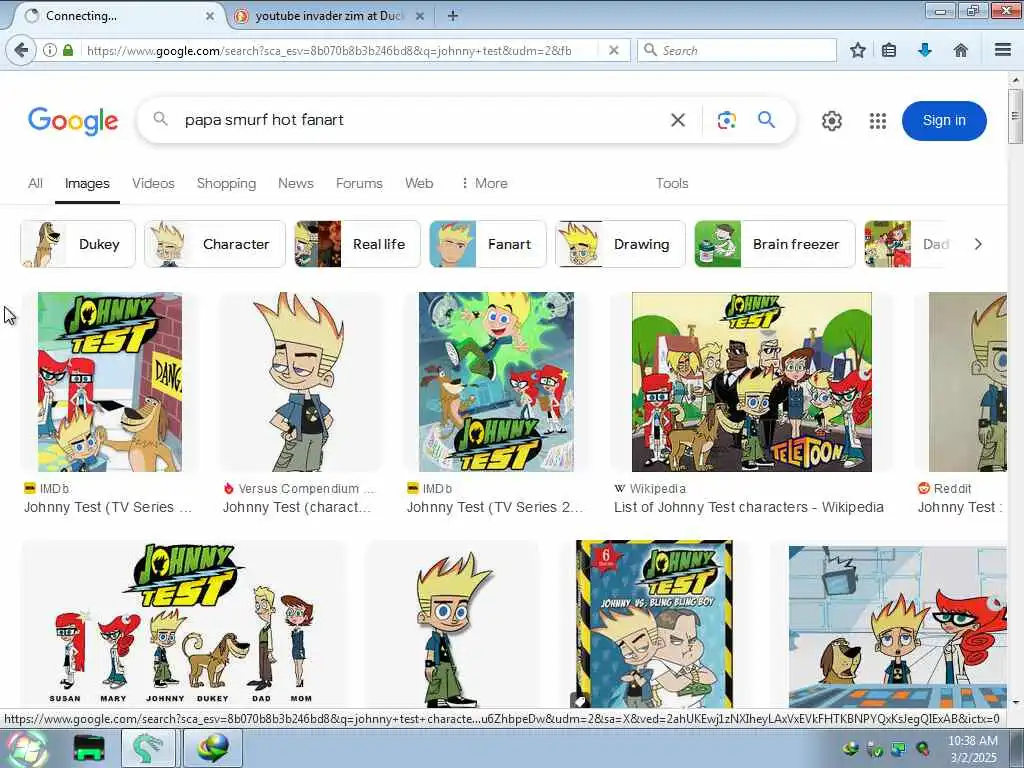1024x768 pixels.
Task: Open the Reddit Johnny Test image
Action: pos(968,382)
